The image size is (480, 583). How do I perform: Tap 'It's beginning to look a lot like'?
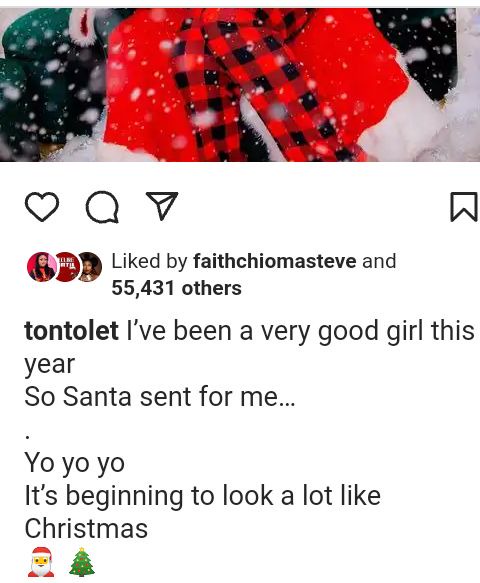(203, 496)
